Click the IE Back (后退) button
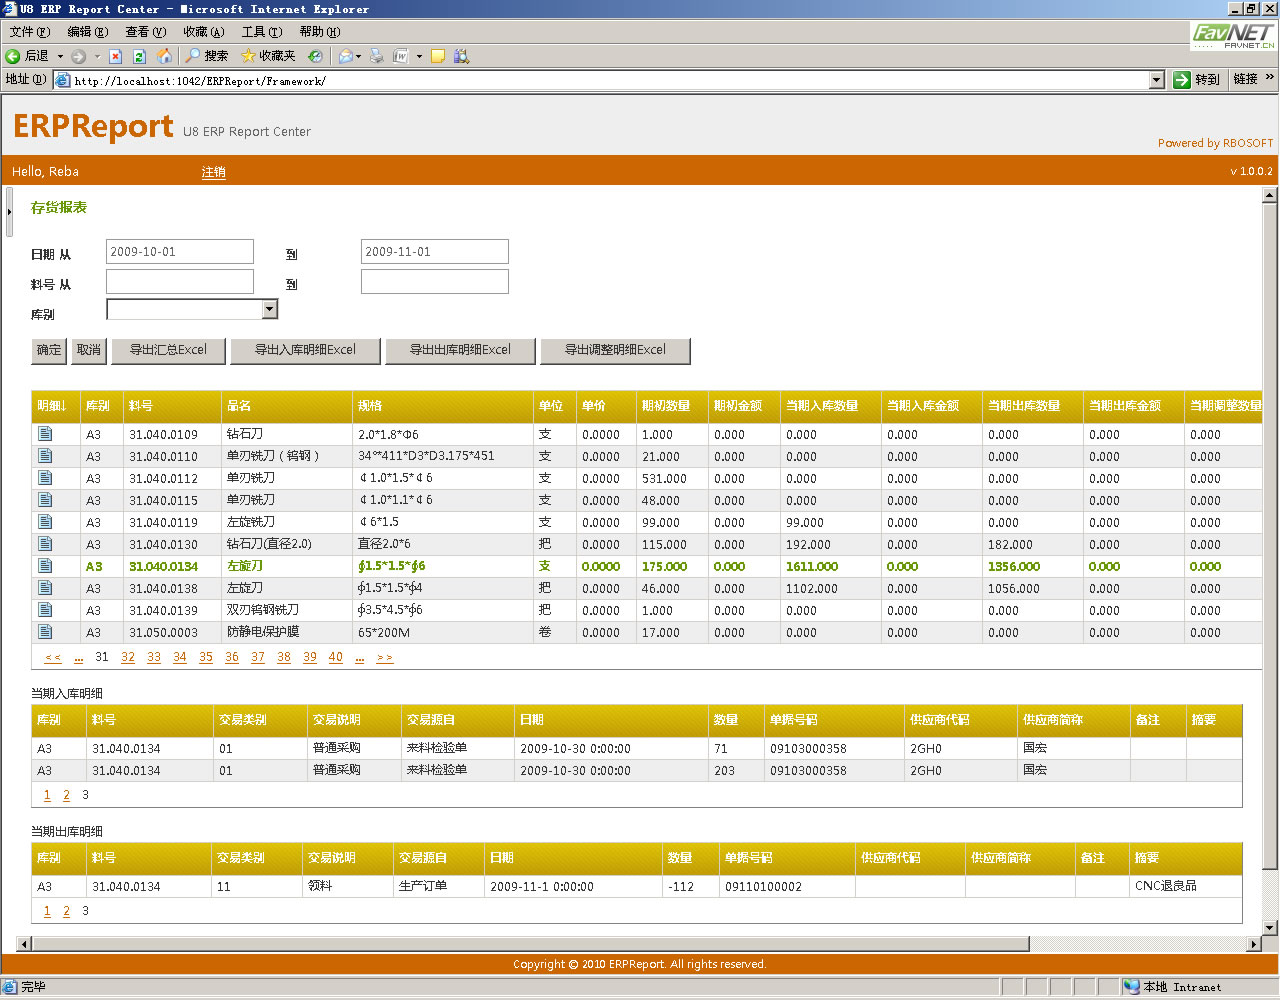1280x1000 pixels. [x=27, y=56]
